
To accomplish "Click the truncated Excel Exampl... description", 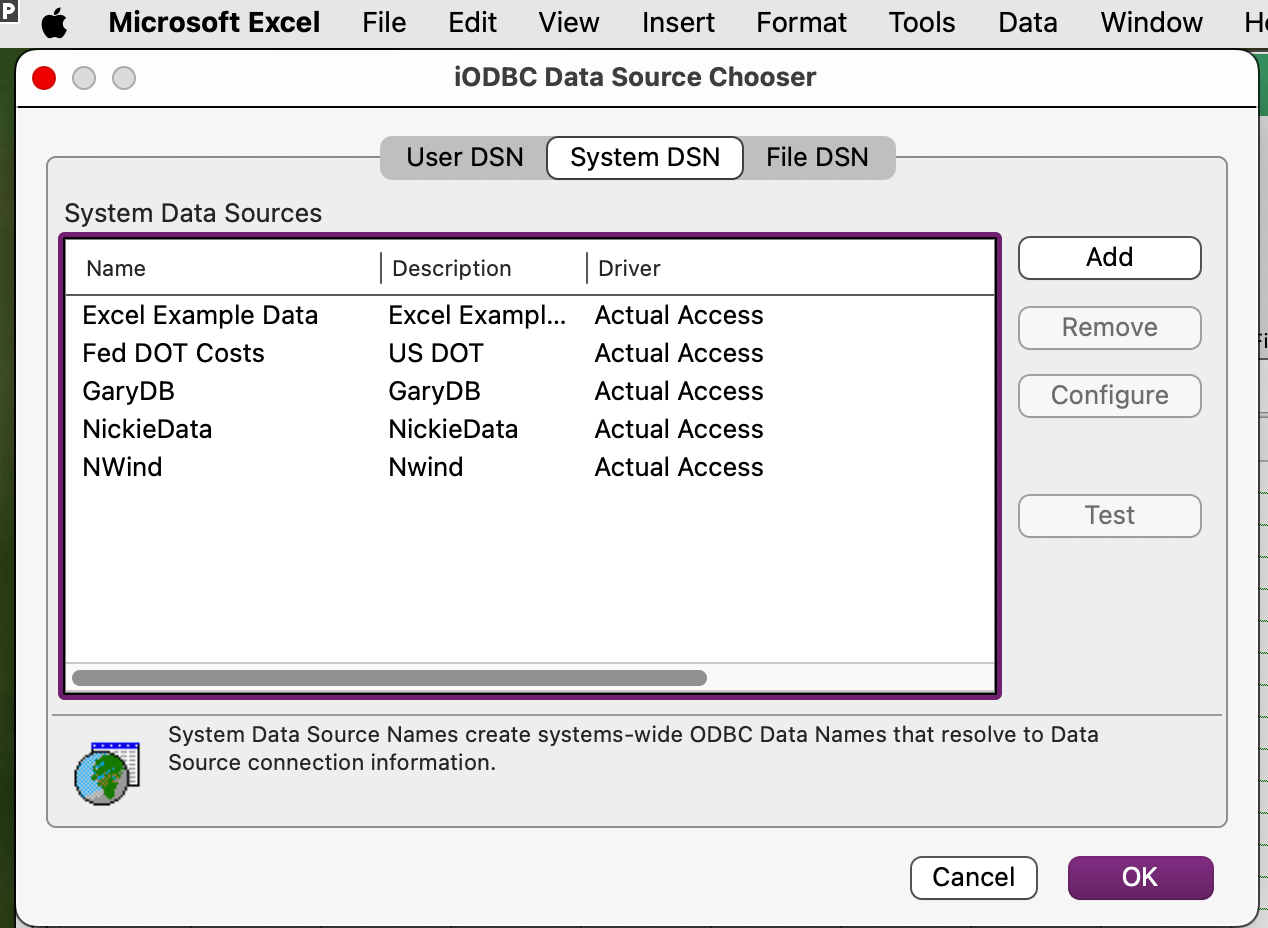I will 477,315.
